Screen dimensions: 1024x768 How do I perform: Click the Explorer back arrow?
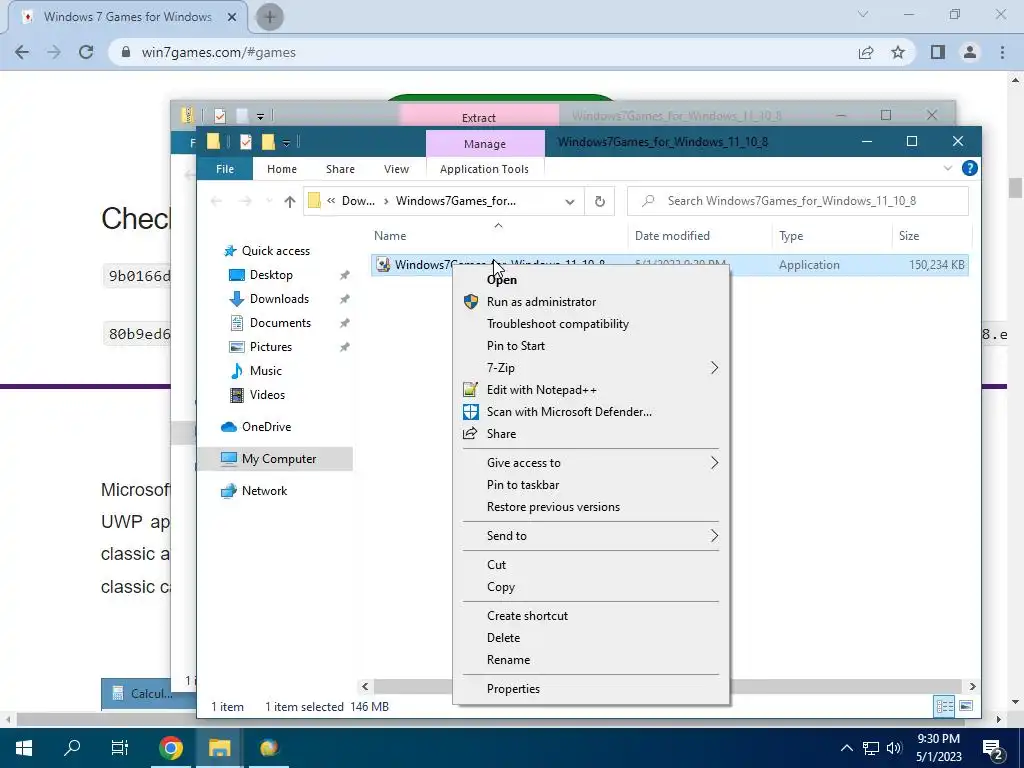pos(216,201)
